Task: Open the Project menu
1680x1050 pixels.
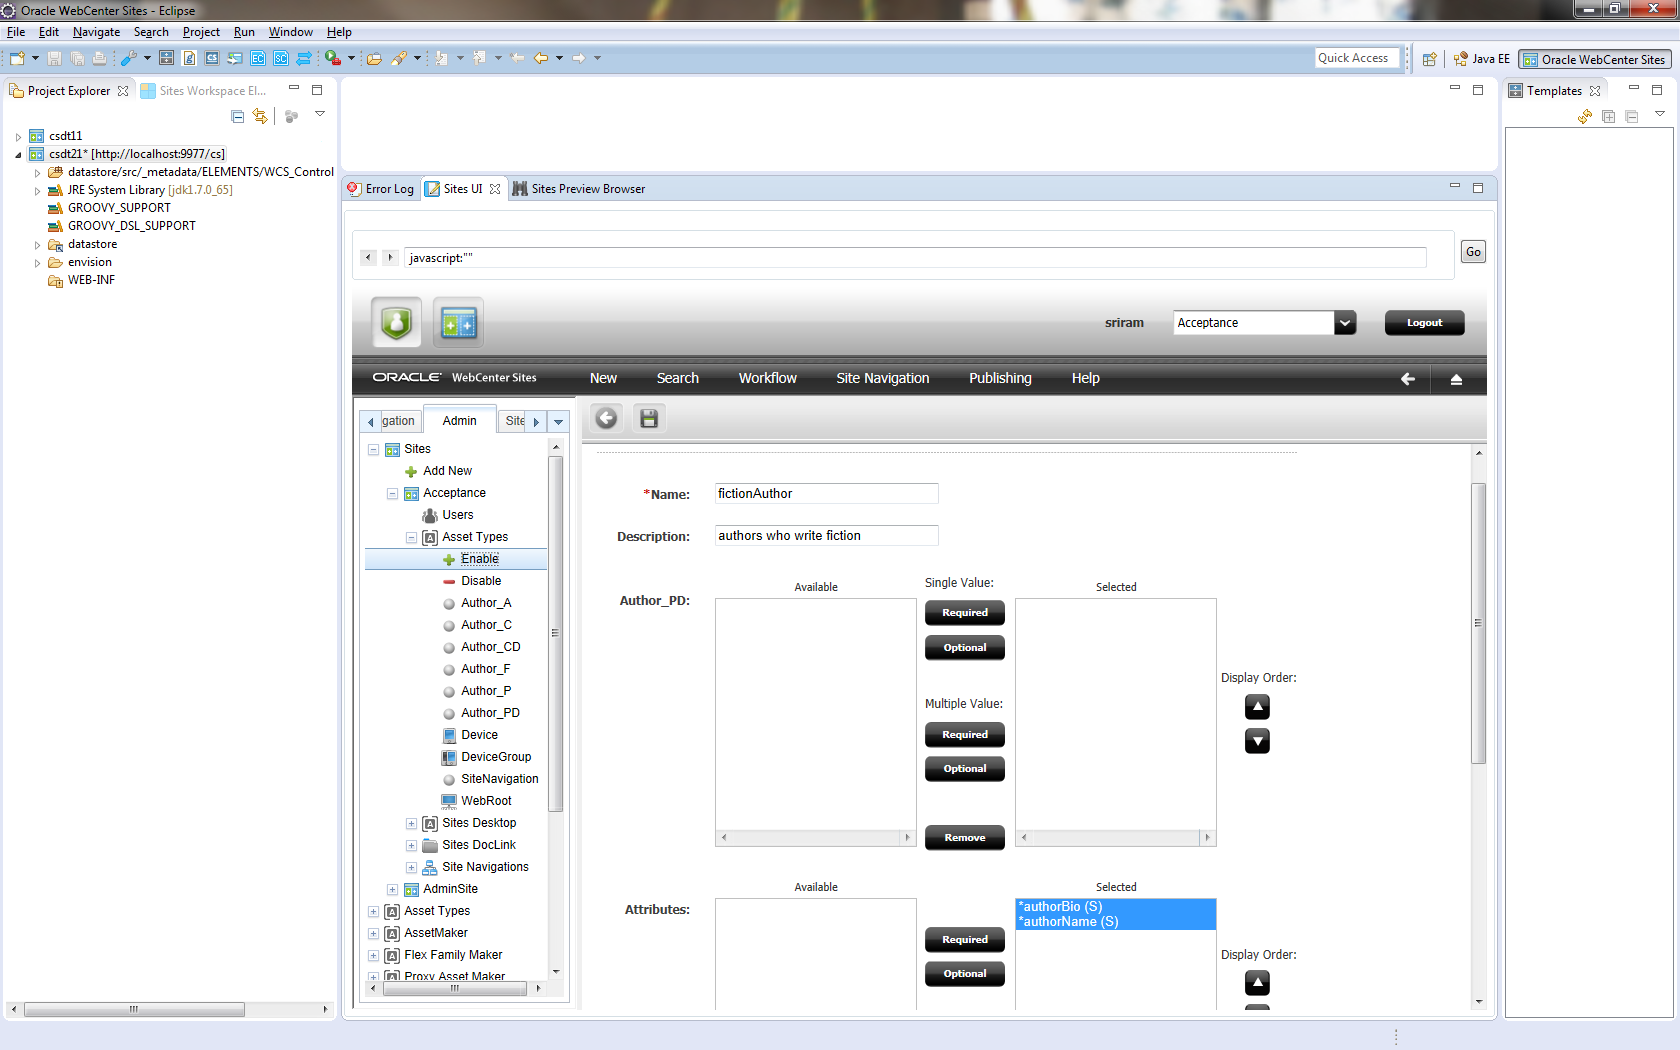Action: (x=201, y=32)
